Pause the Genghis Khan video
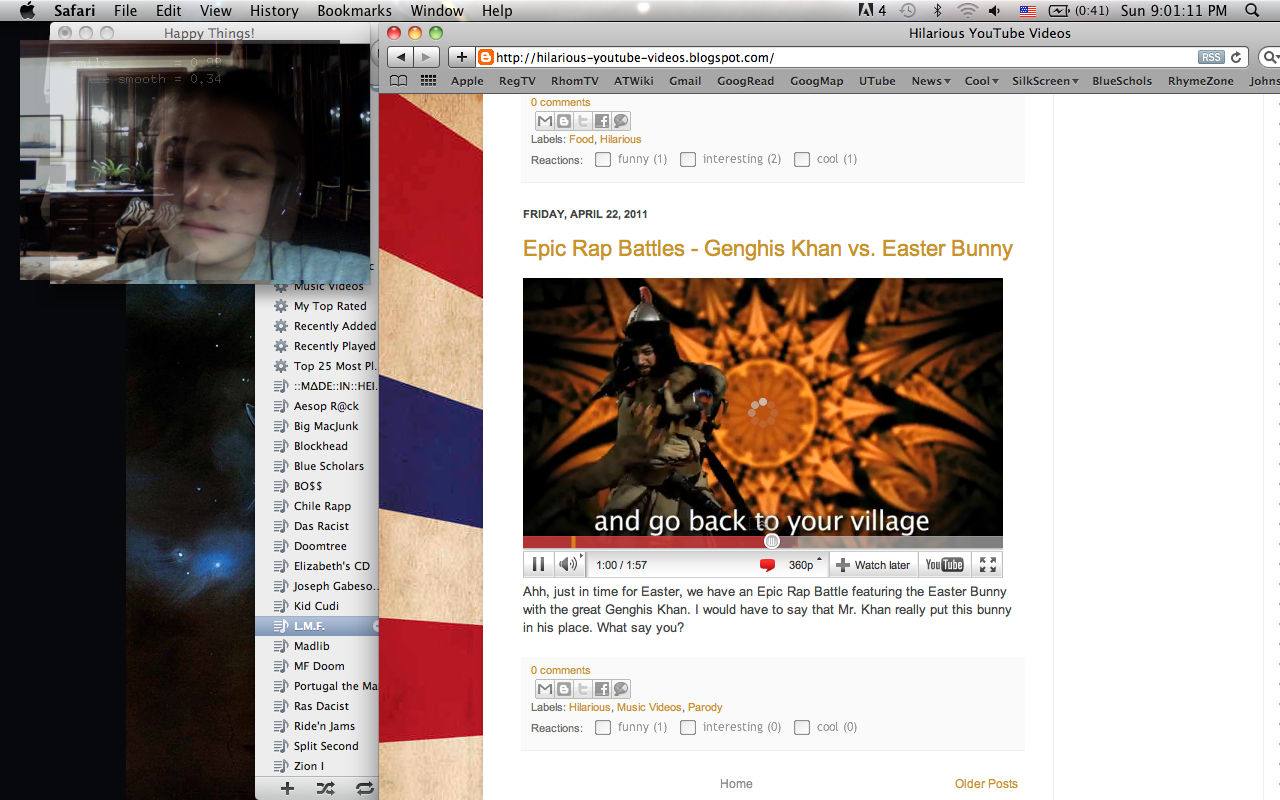Screen dimensions: 1280x800 coord(537,565)
